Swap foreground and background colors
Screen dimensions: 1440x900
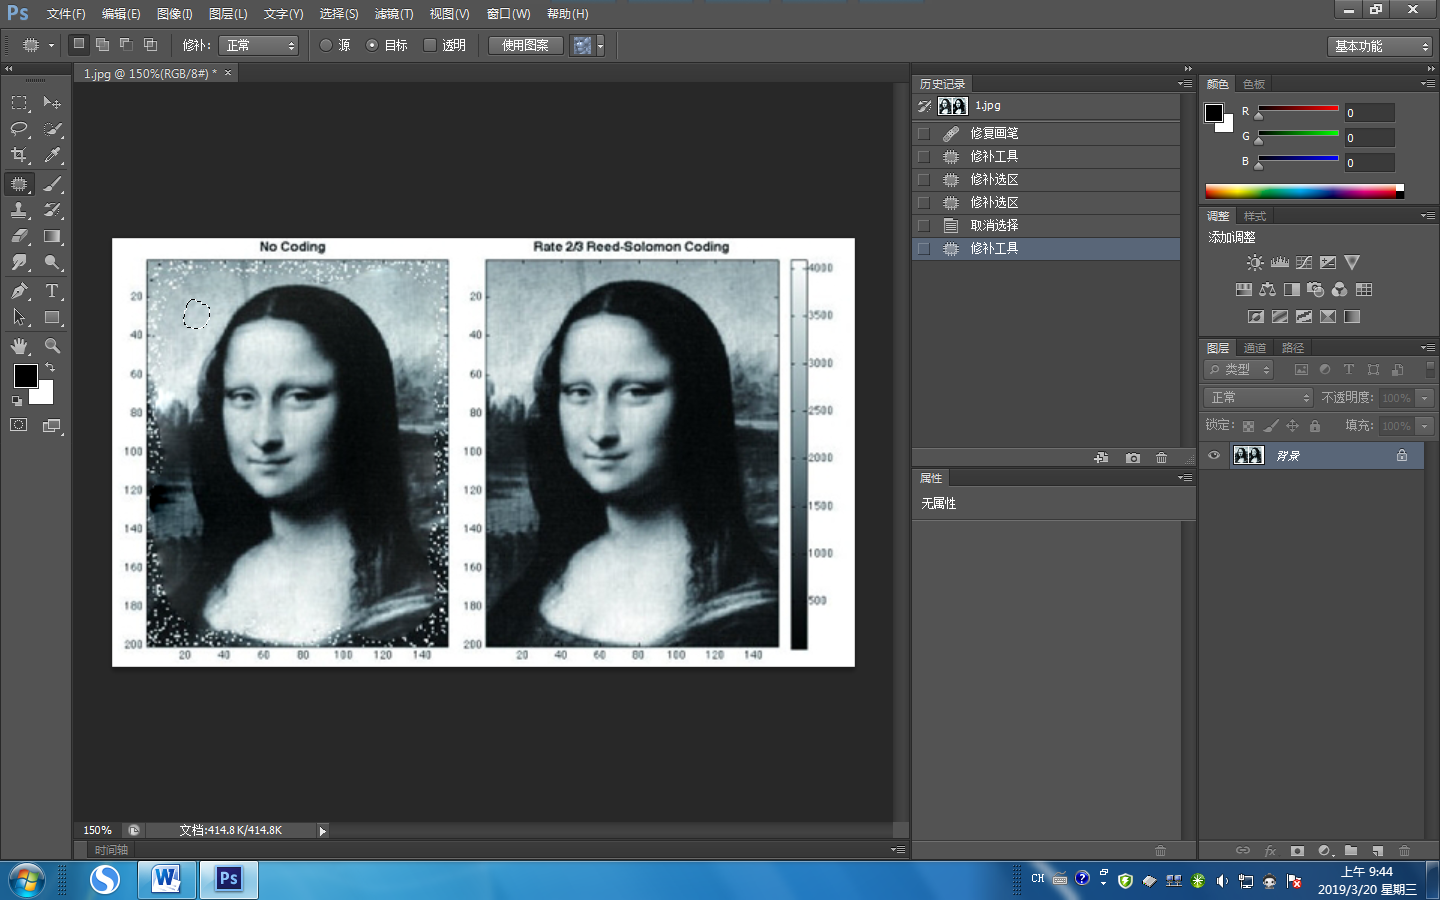[50, 368]
